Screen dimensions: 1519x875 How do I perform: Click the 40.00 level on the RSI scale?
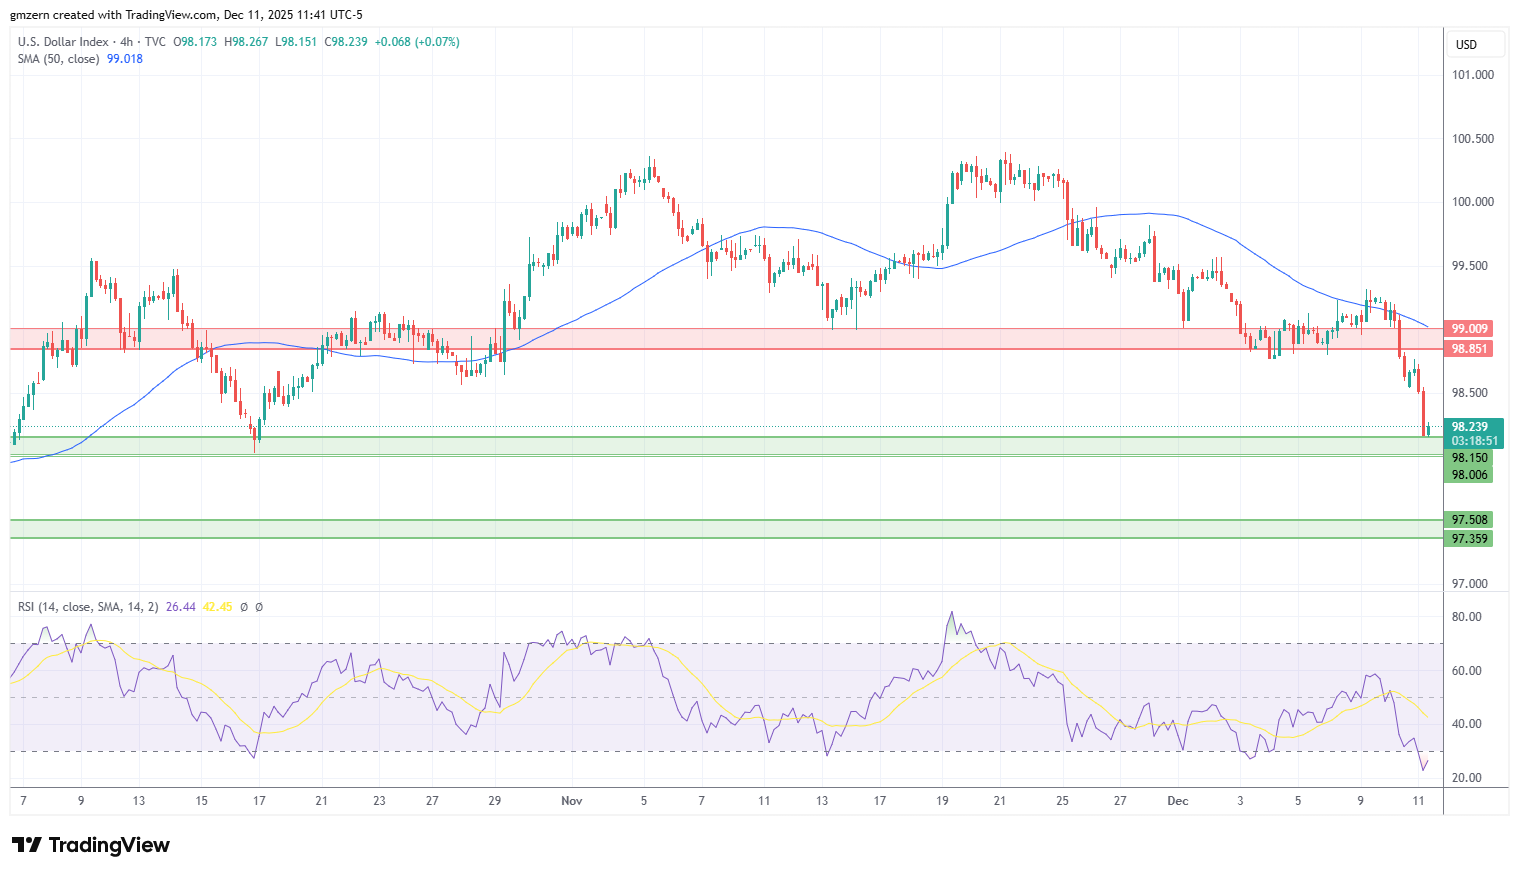(x=1467, y=724)
